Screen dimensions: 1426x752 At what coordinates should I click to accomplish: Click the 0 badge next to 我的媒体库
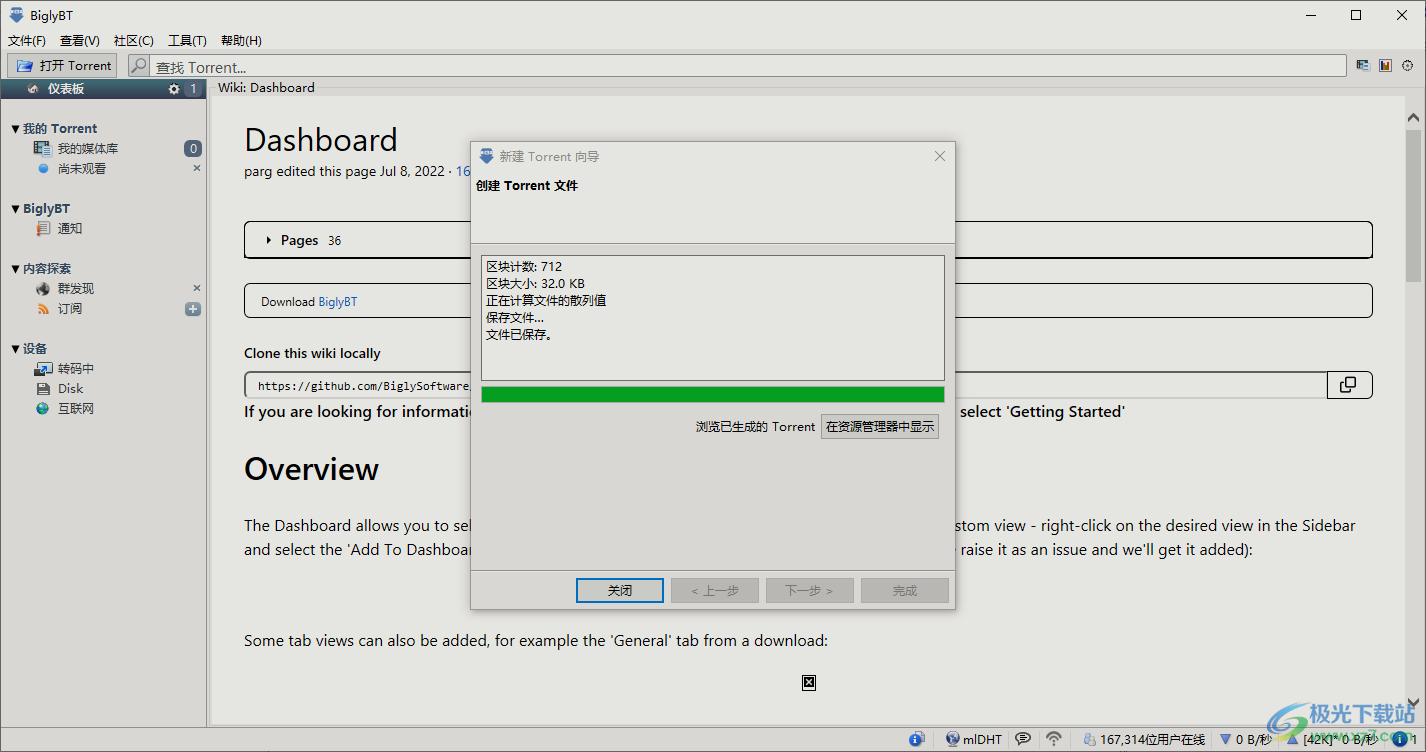193,149
